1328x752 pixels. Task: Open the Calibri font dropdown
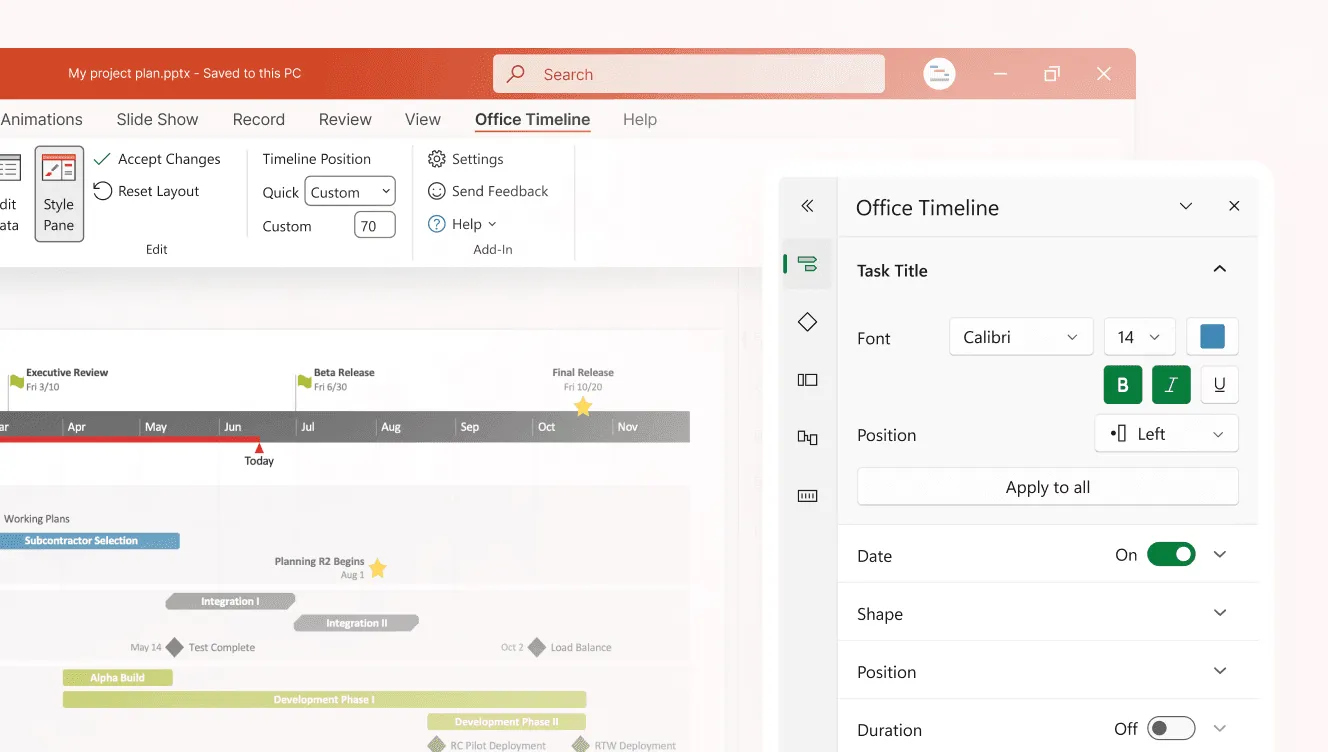pos(1020,337)
